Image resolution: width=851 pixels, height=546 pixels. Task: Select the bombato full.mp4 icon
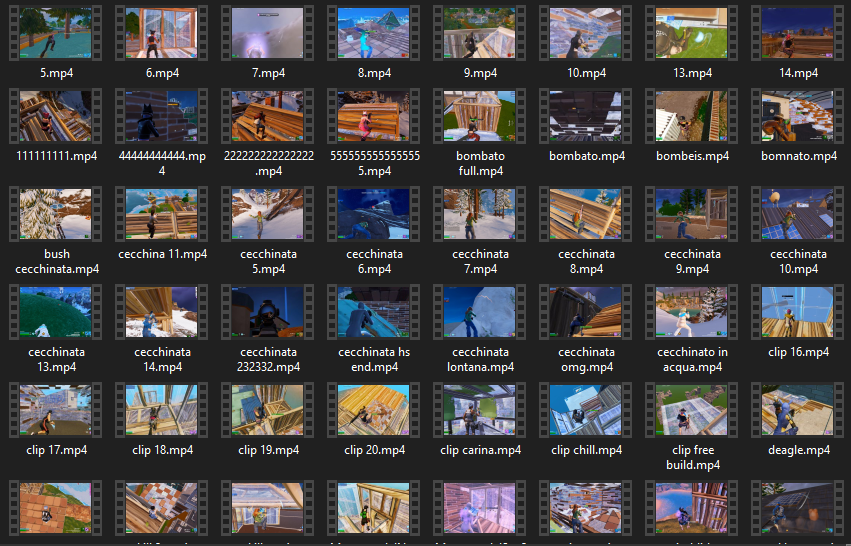click(480, 116)
